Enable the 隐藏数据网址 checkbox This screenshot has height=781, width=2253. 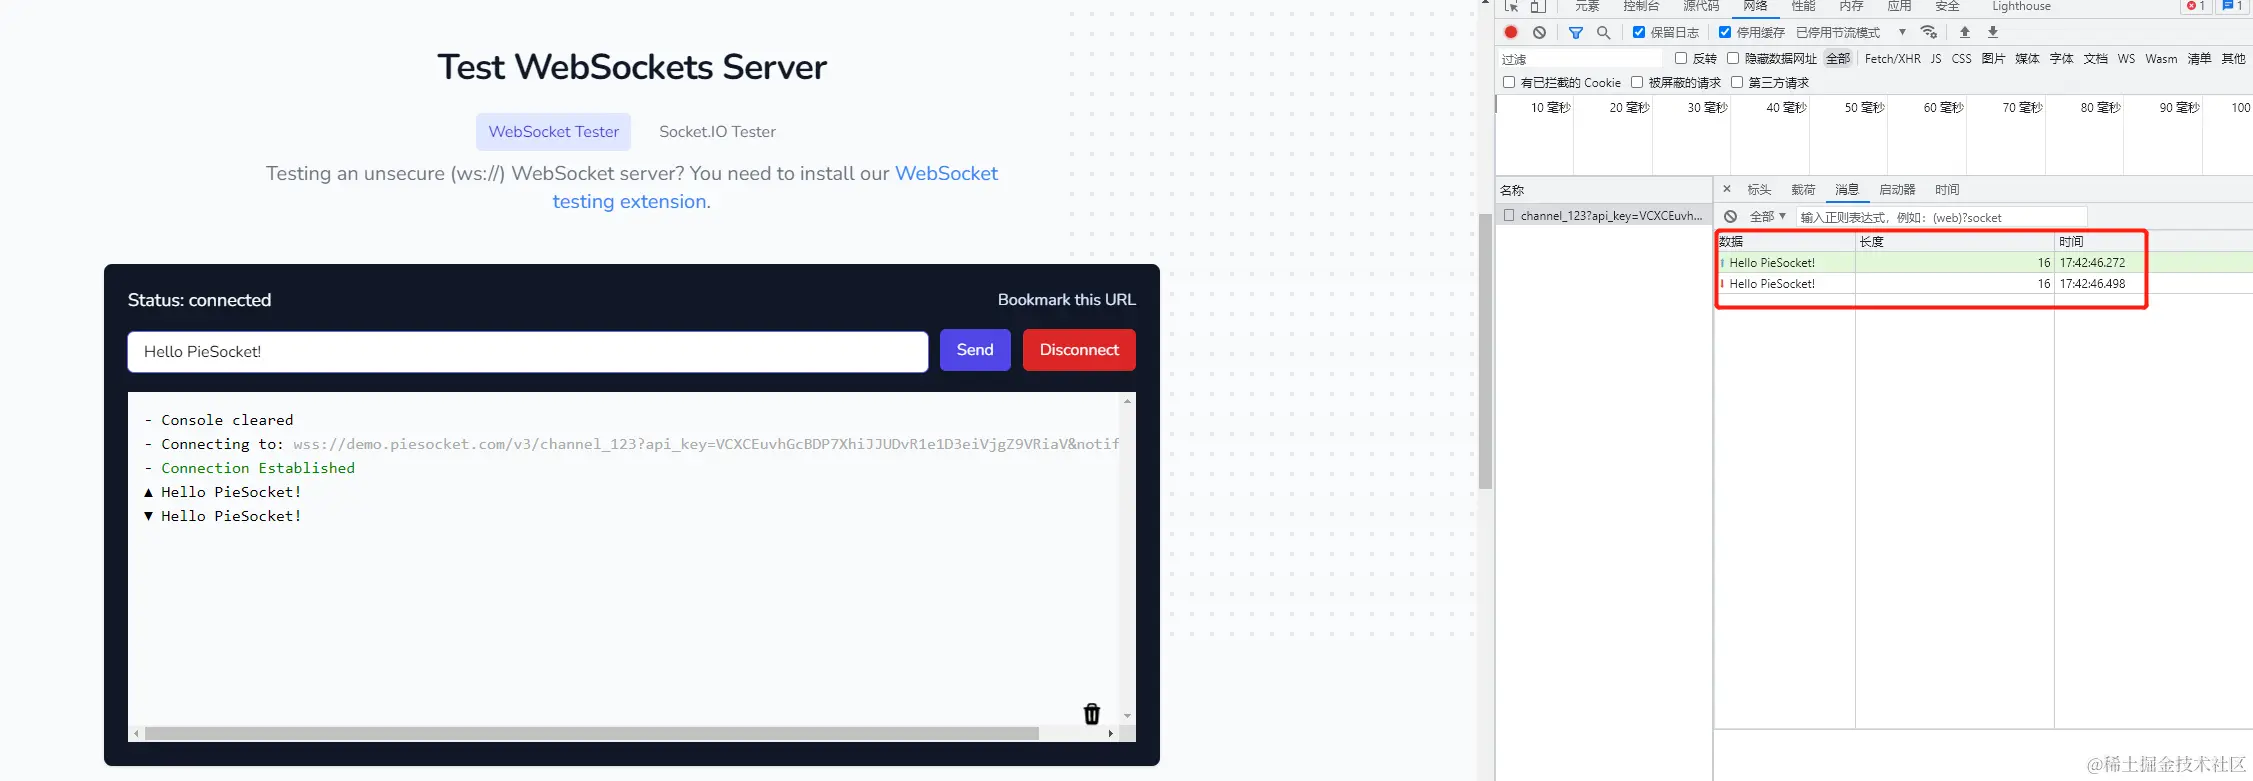(1733, 58)
